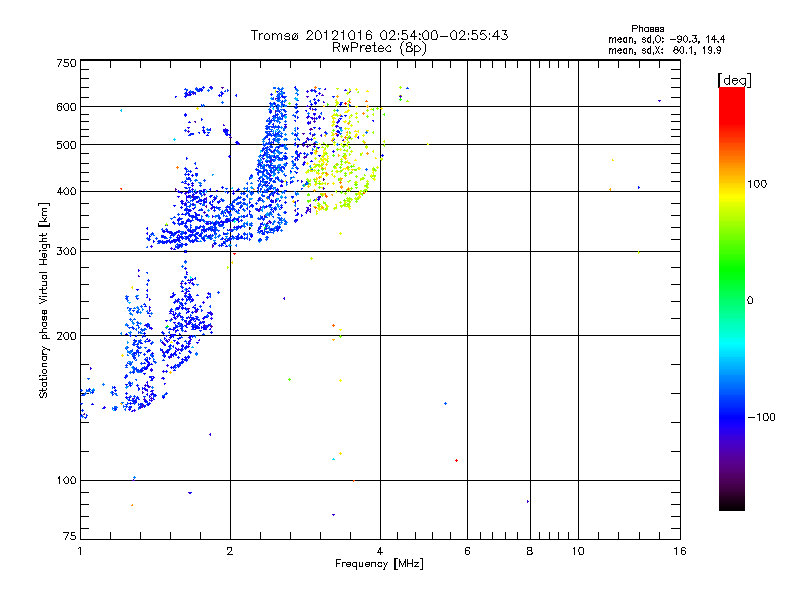The image size is (800, 600).
Task: Click the x-axis tick label '2'
Action: (230, 551)
